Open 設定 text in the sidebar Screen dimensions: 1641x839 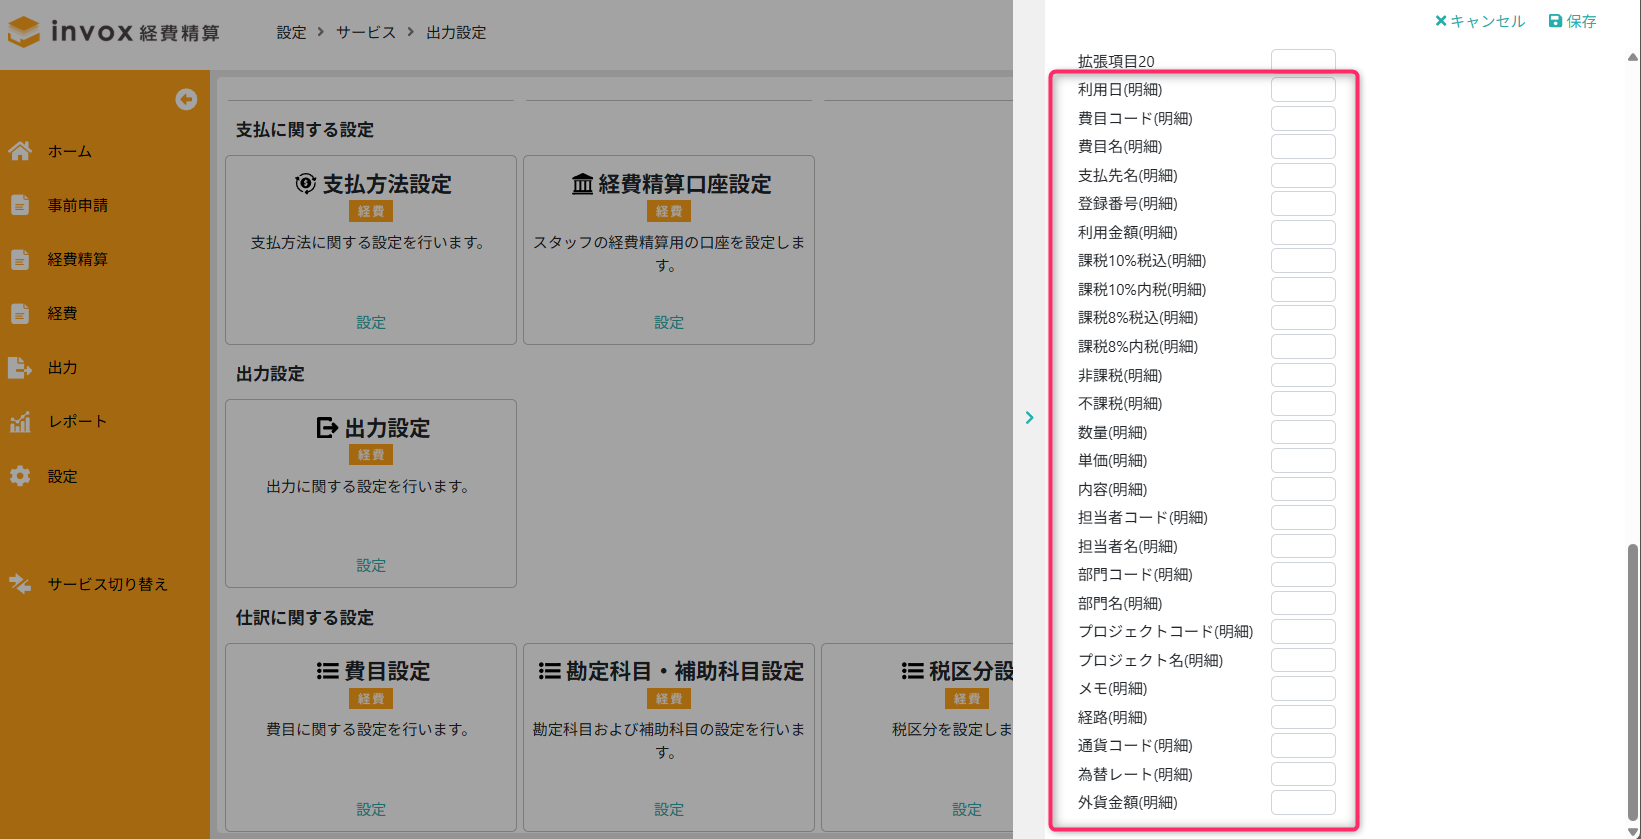coord(62,476)
